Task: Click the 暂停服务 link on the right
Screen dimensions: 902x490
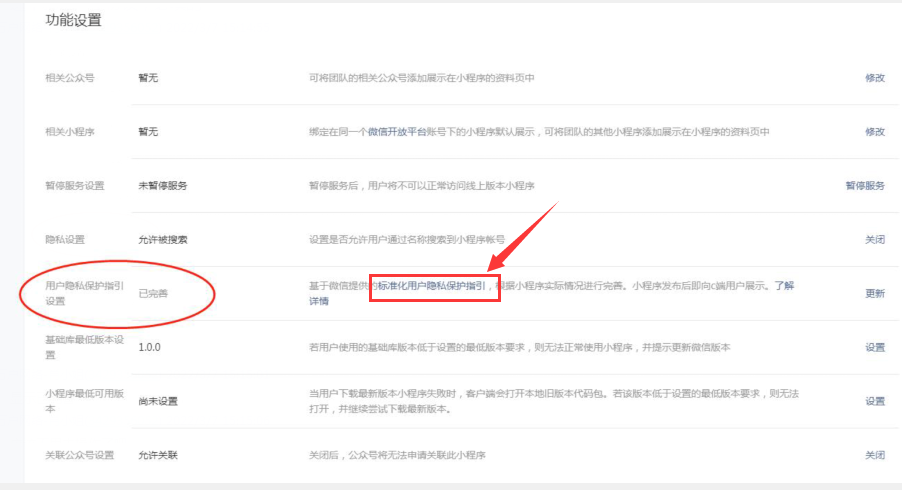Action: point(865,186)
